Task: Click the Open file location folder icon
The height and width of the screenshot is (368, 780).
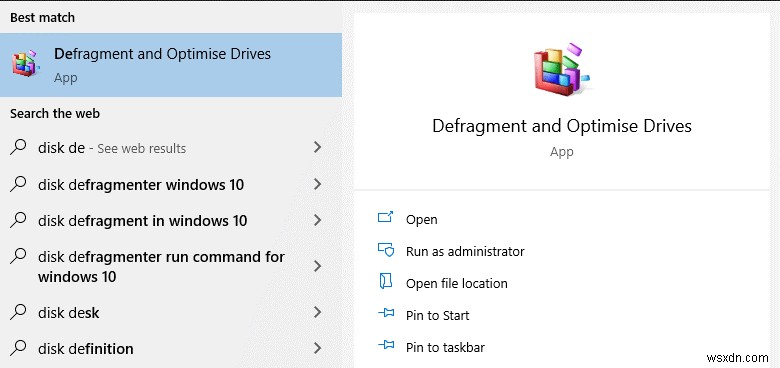Action: [386, 282]
